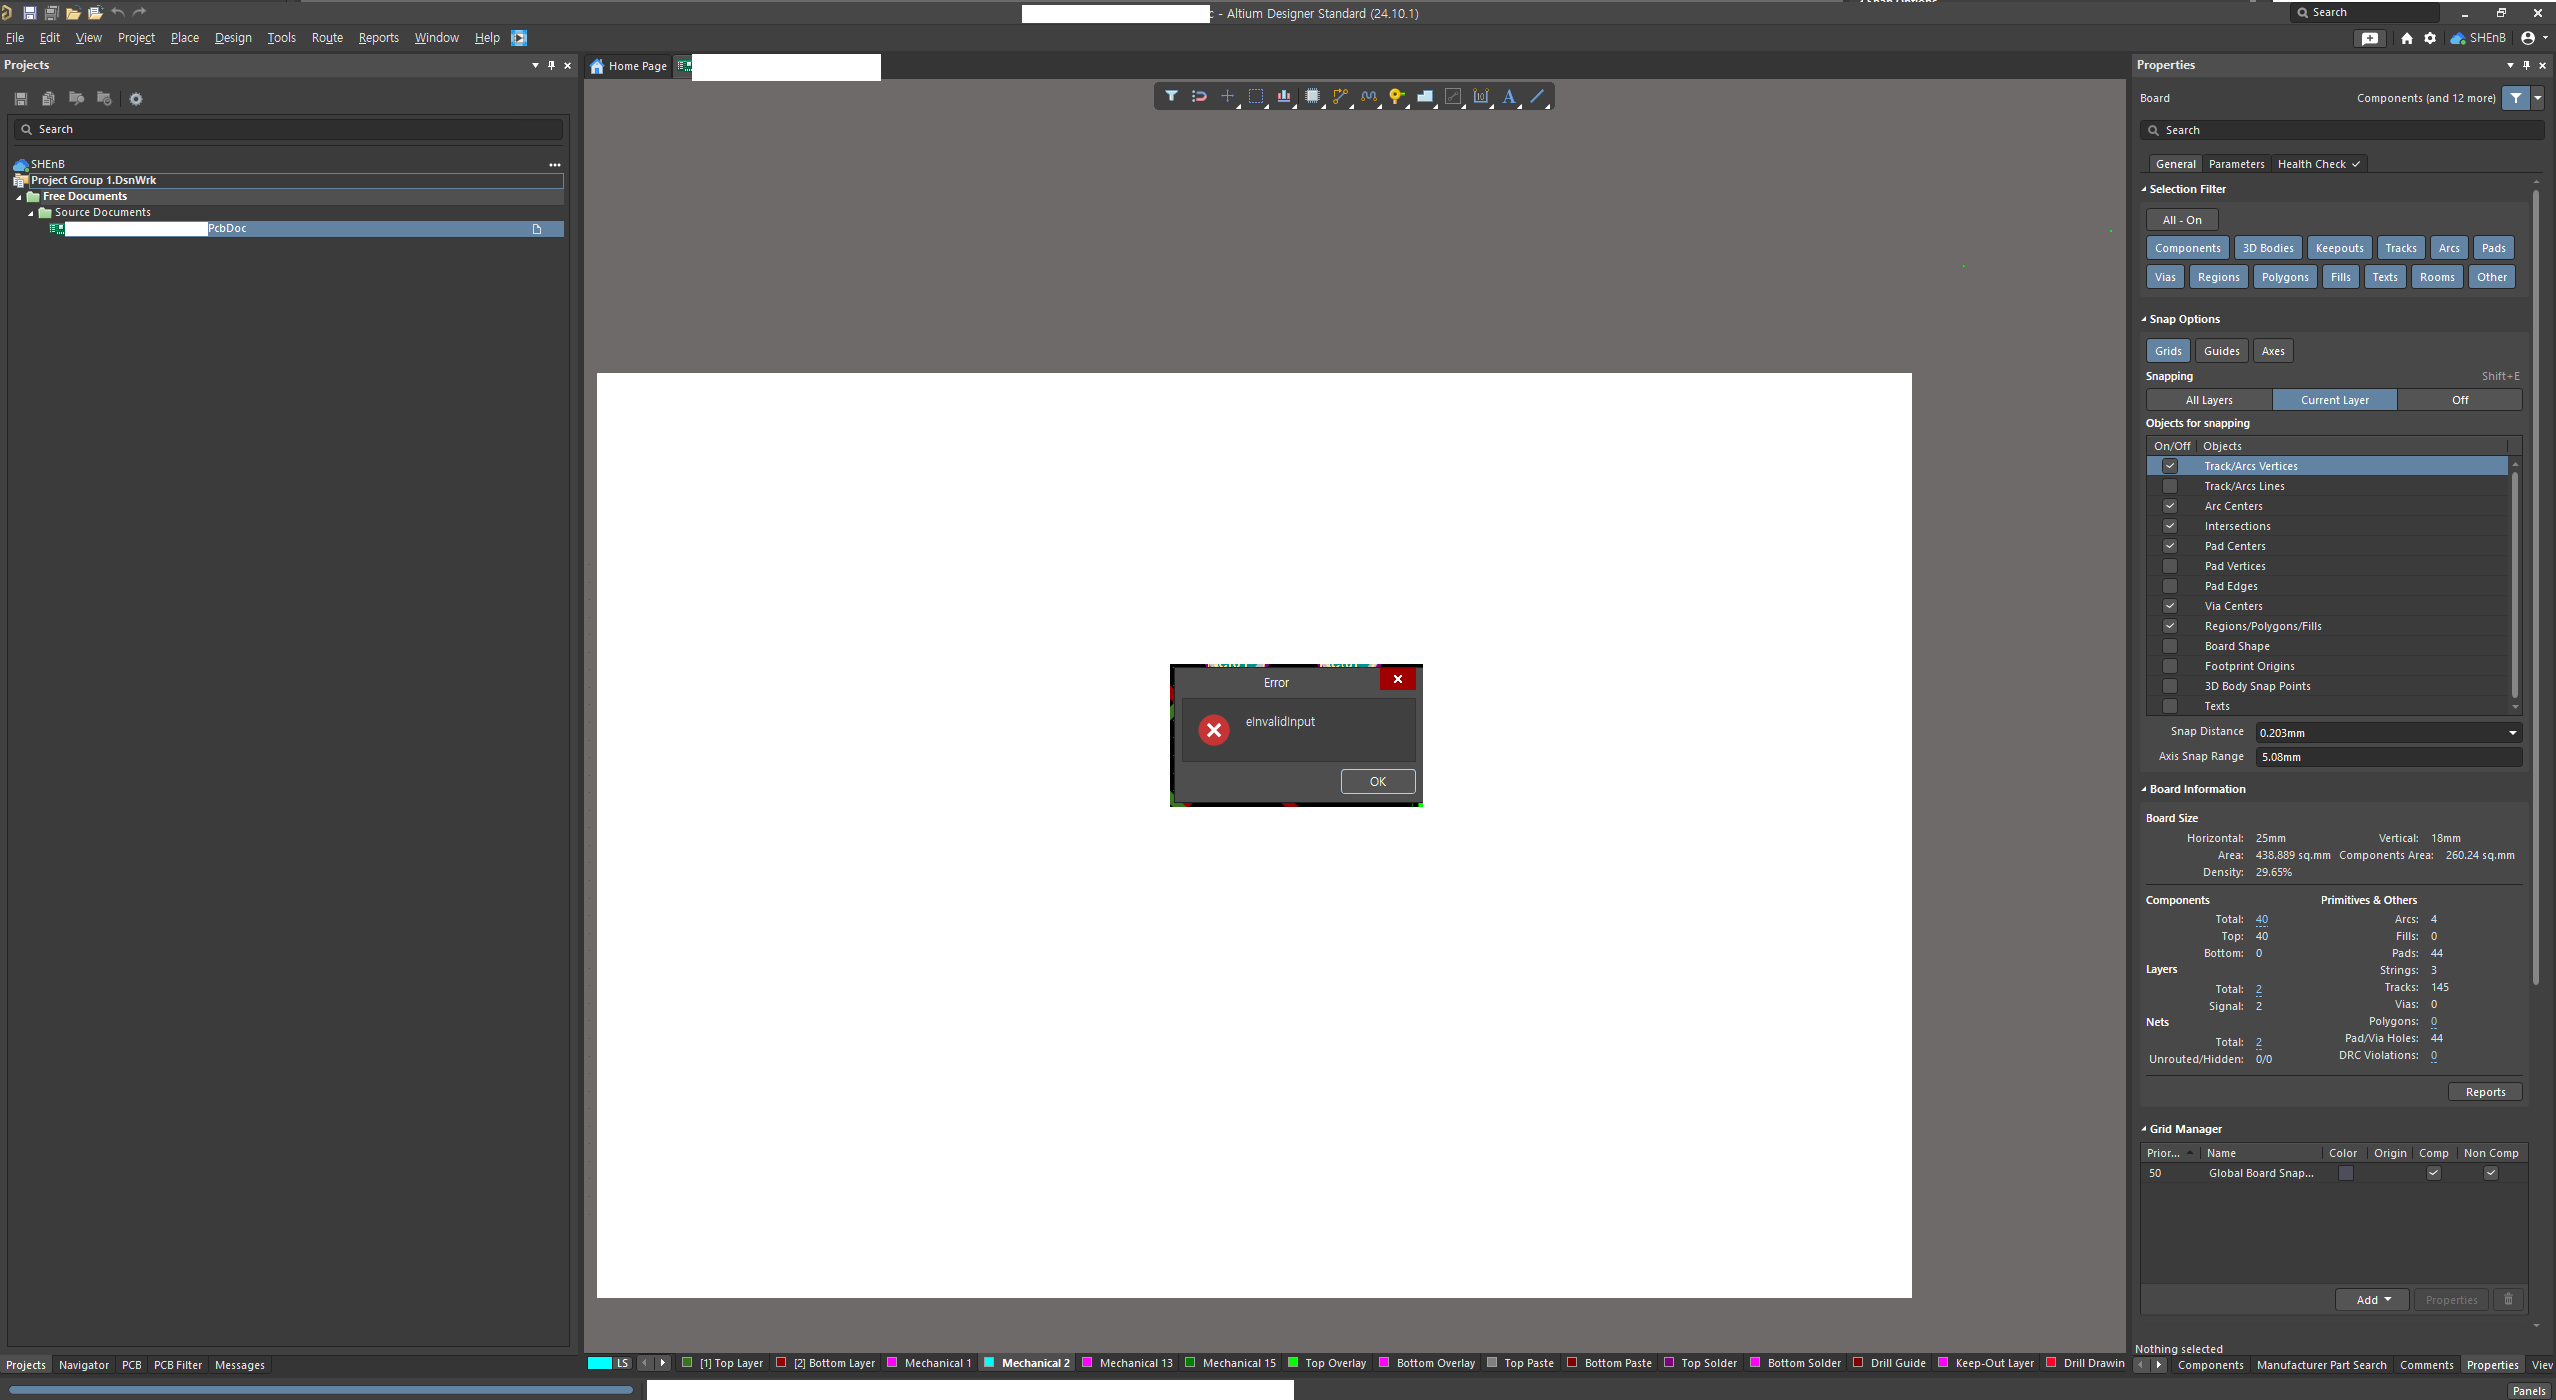This screenshot has width=2556, height=1400.
Task: Click the Global Board Snap grid color swatch
Action: [2345, 1173]
